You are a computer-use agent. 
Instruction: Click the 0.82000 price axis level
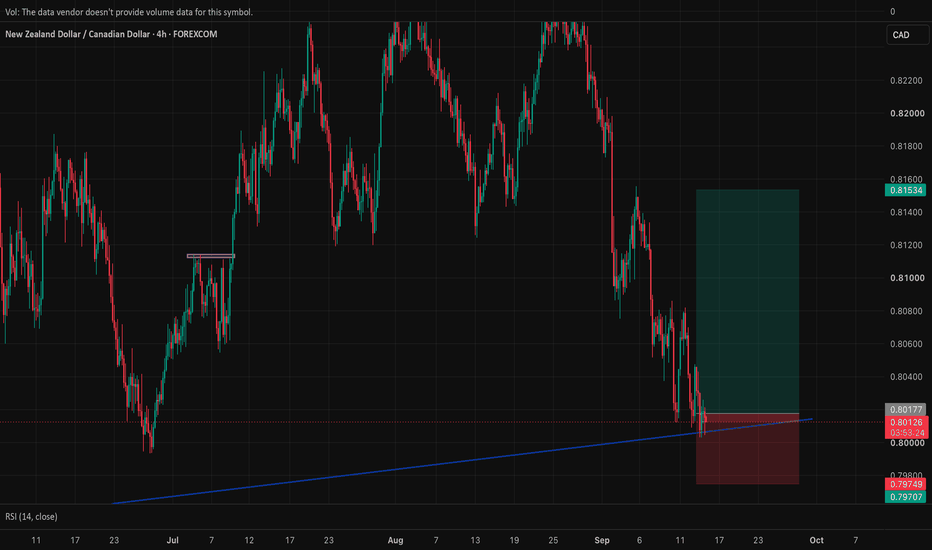tap(907, 114)
